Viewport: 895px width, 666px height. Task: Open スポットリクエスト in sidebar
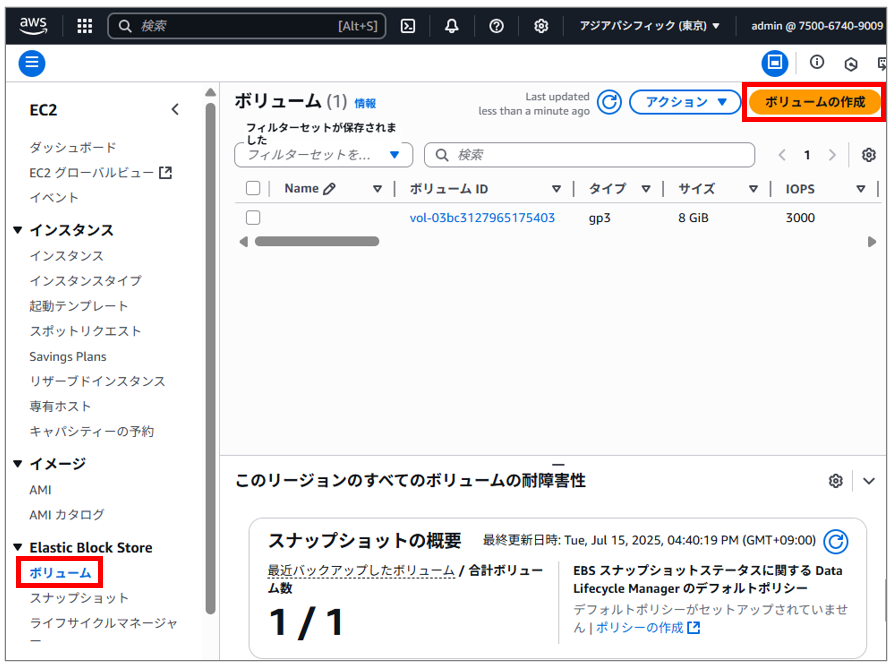tap(85, 331)
